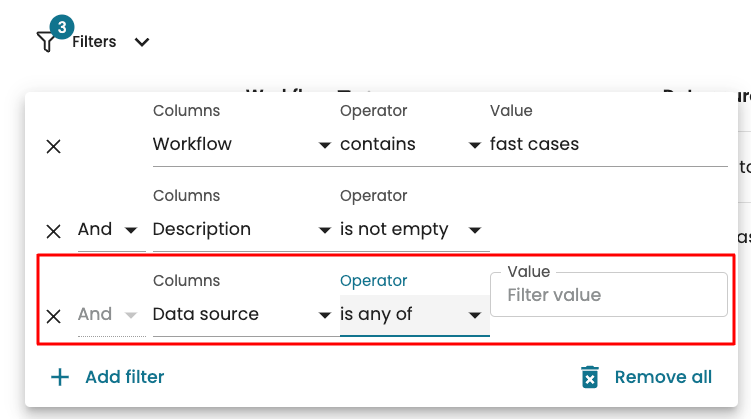Click the trash icon for Remove all
Viewport: 751px width, 419px height.
coord(591,377)
